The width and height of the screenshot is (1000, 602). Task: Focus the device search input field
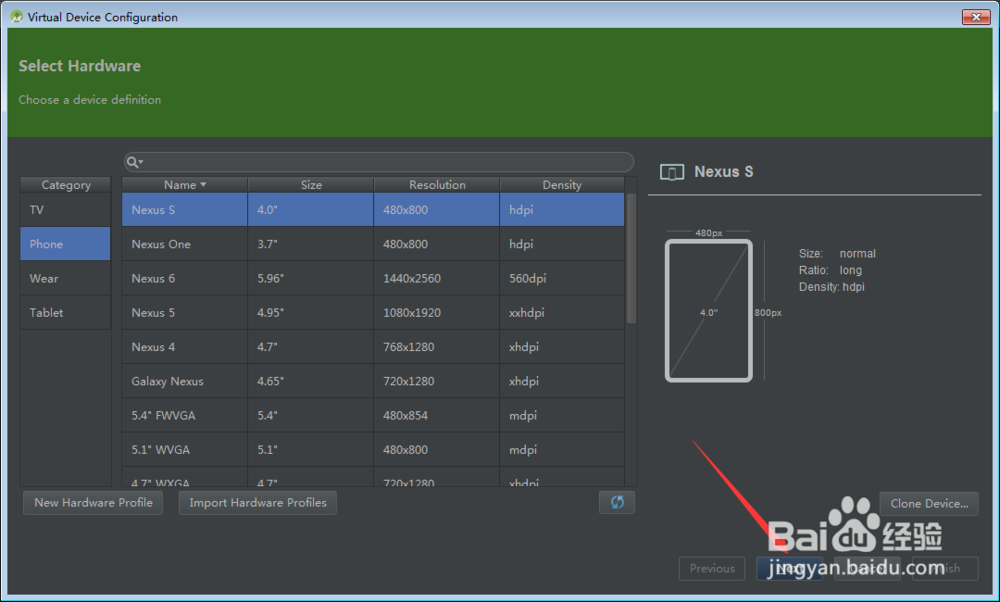coord(379,162)
